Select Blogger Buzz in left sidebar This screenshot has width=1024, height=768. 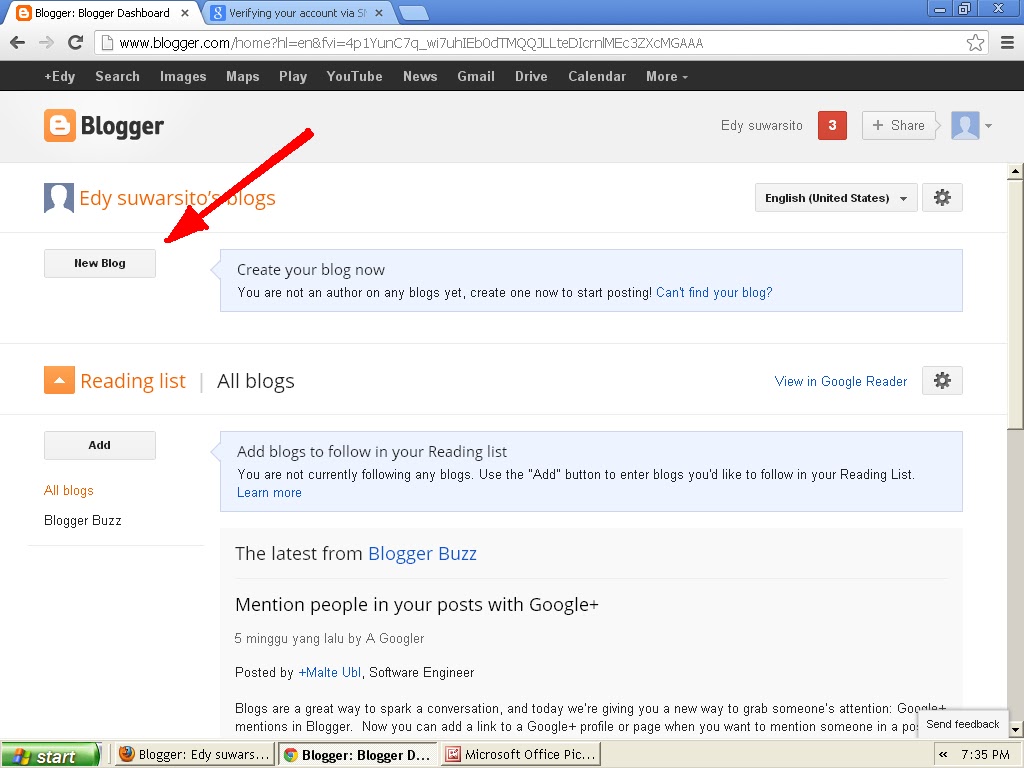coord(82,520)
